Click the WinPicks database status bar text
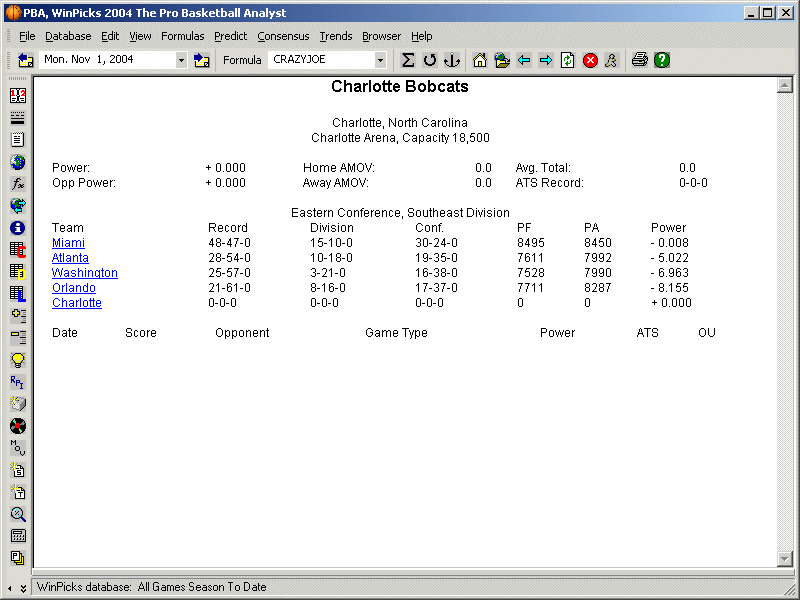 152,587
